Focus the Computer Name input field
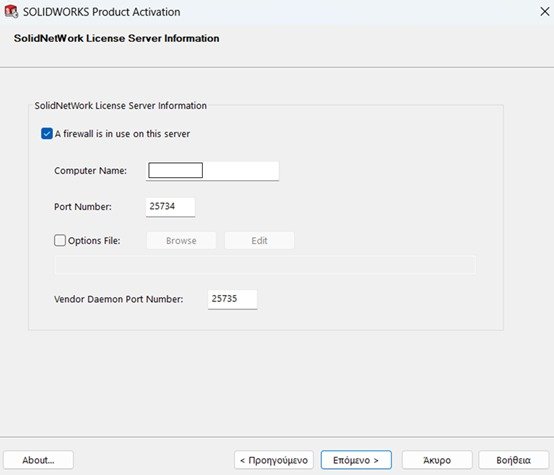554x475 pixels. 212,171
